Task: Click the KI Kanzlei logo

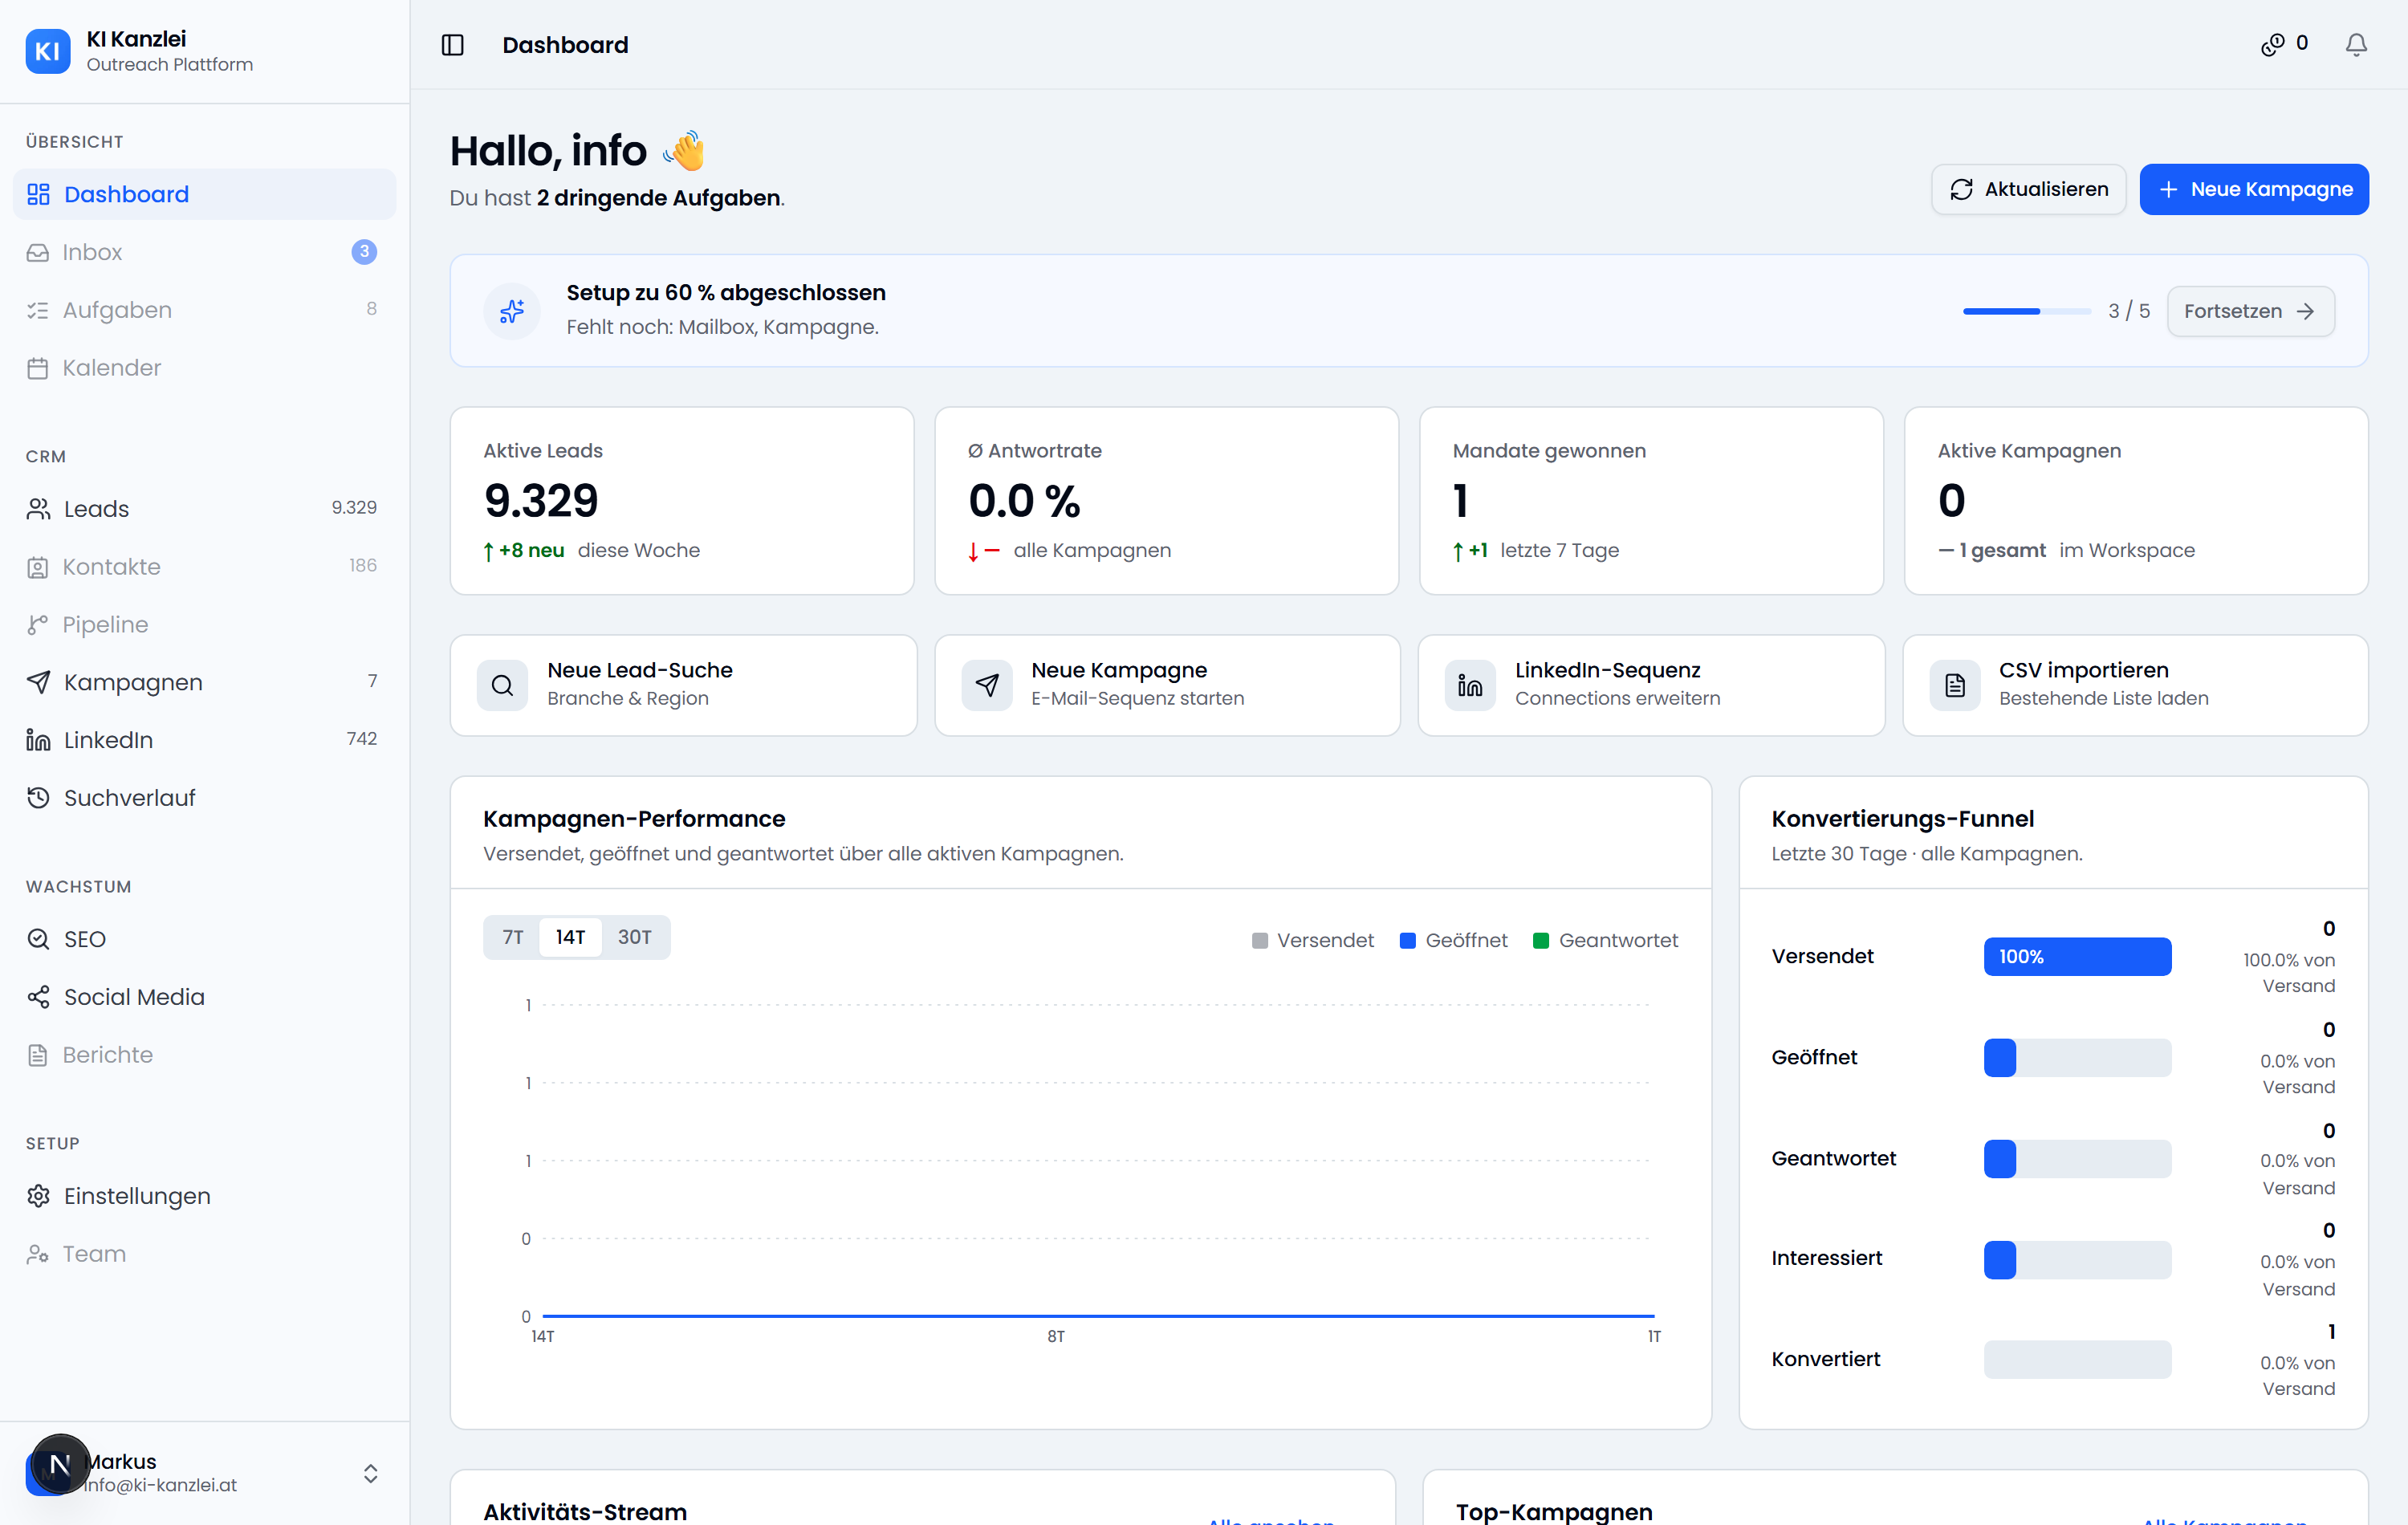Action: 48,51
